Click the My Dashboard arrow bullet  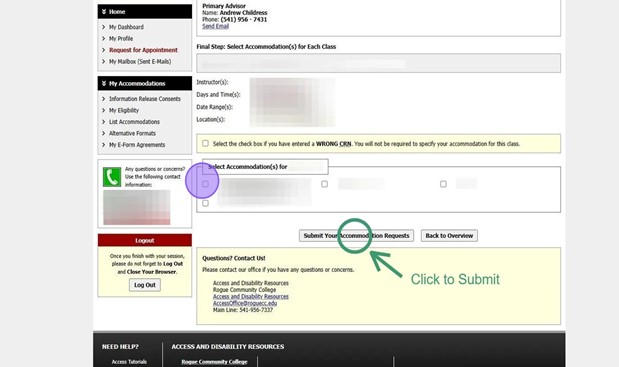click(103, 27)
